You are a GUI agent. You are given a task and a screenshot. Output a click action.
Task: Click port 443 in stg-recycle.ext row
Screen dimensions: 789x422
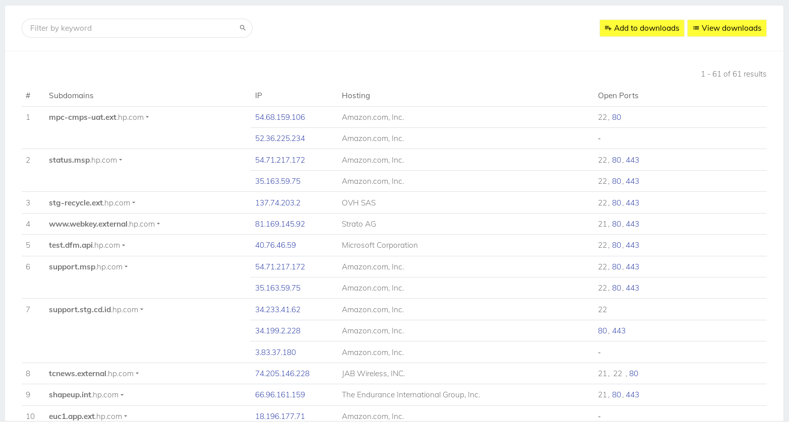633,203
